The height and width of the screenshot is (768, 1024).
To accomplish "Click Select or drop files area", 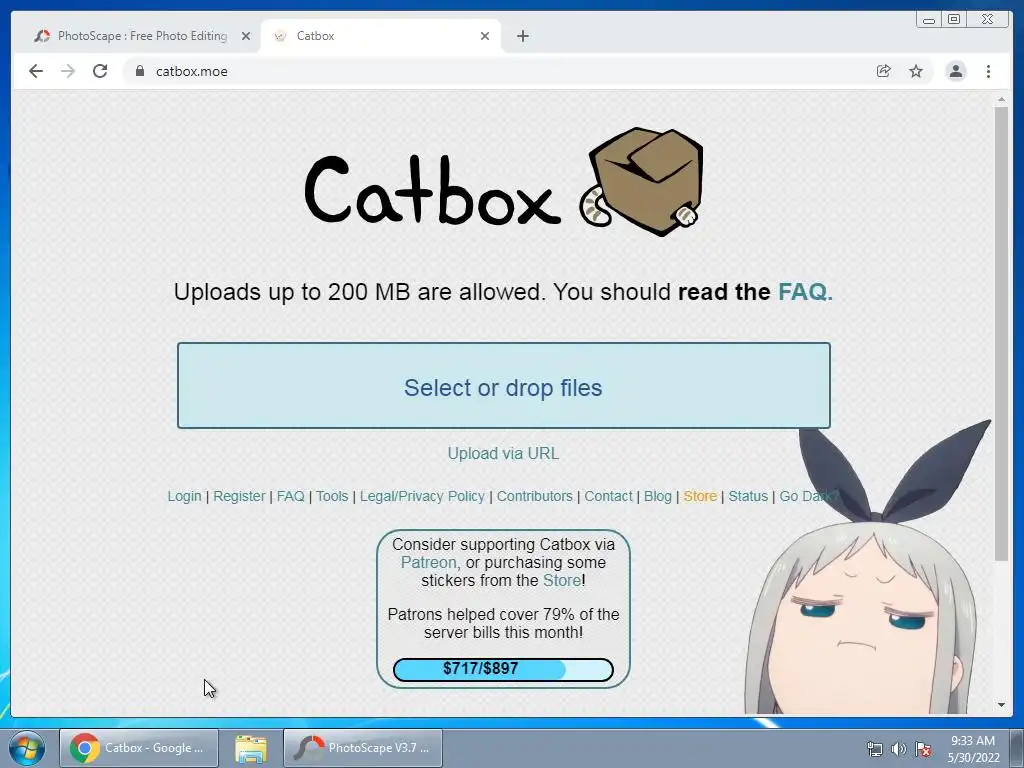I will pos(504,385).
